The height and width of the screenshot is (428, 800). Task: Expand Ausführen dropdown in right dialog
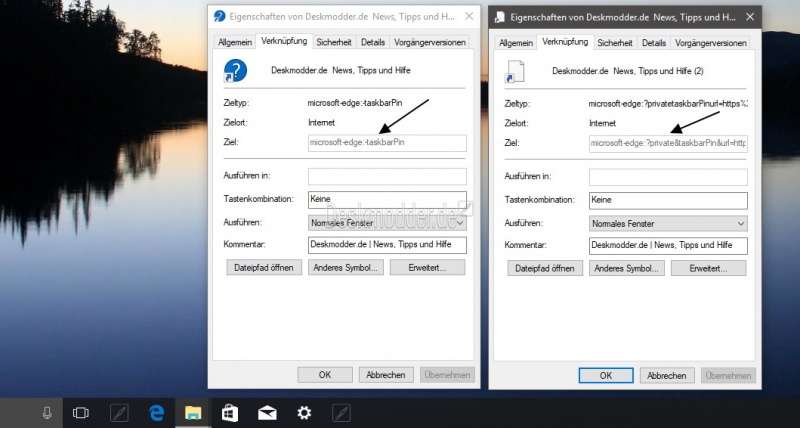coord(668,223)
